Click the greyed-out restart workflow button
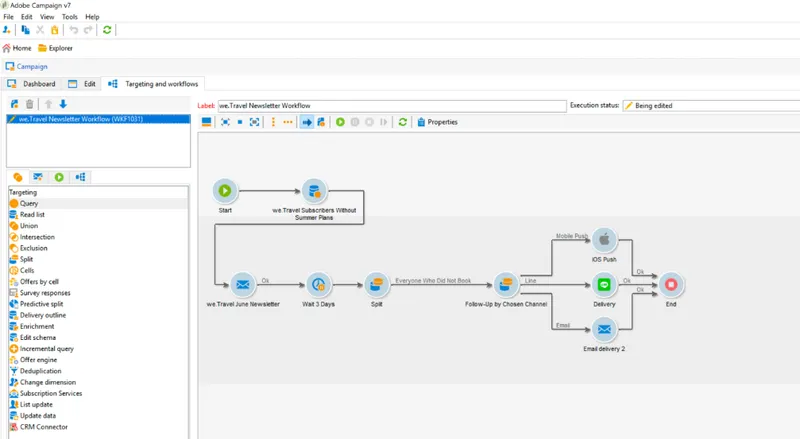The height and width of the screenshot is (439, 800). [x=384, y=122]
